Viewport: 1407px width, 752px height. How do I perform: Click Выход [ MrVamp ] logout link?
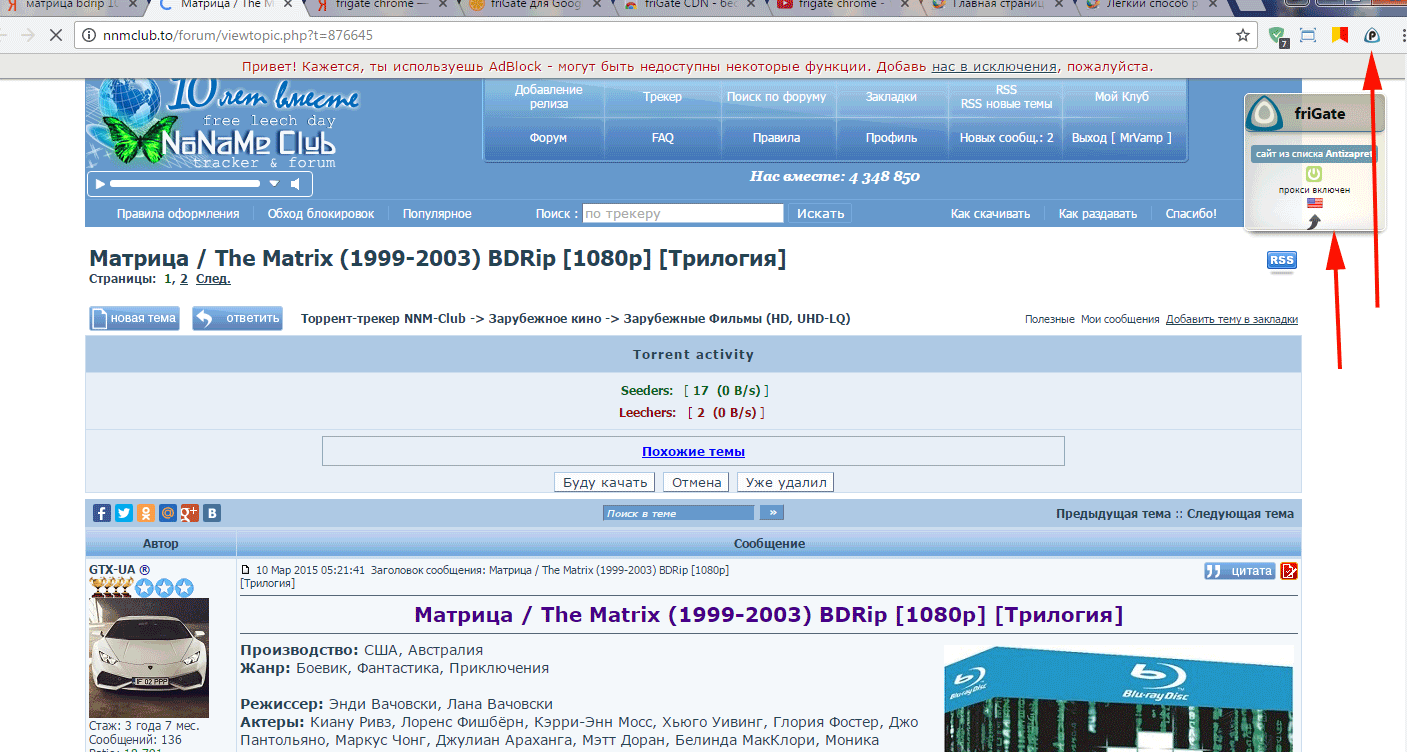1121,138
